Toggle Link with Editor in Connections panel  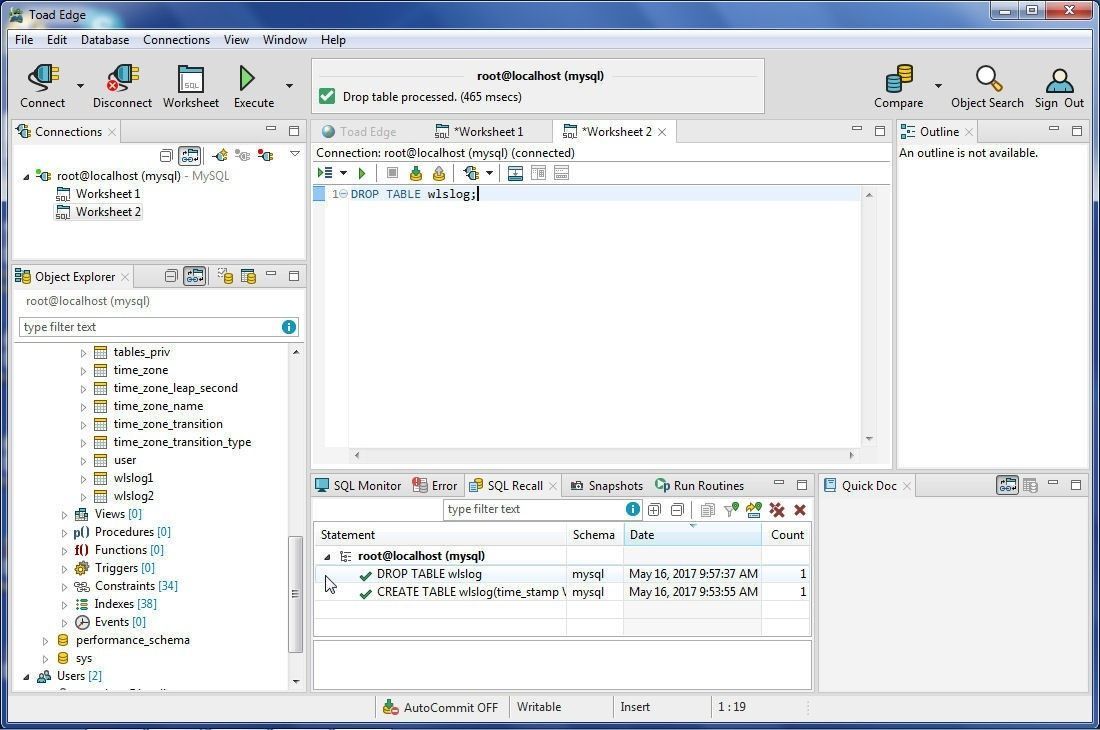[x=189, y=155]
